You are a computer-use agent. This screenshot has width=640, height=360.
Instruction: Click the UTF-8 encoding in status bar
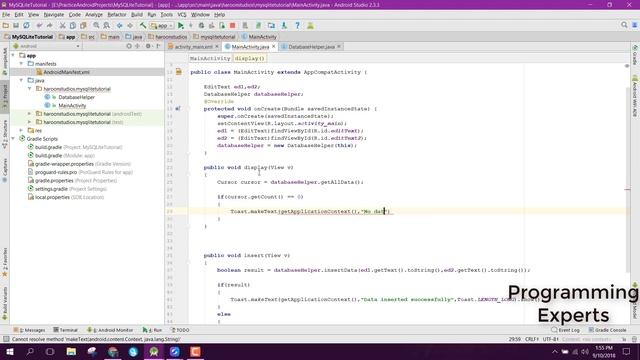(551, 339)
